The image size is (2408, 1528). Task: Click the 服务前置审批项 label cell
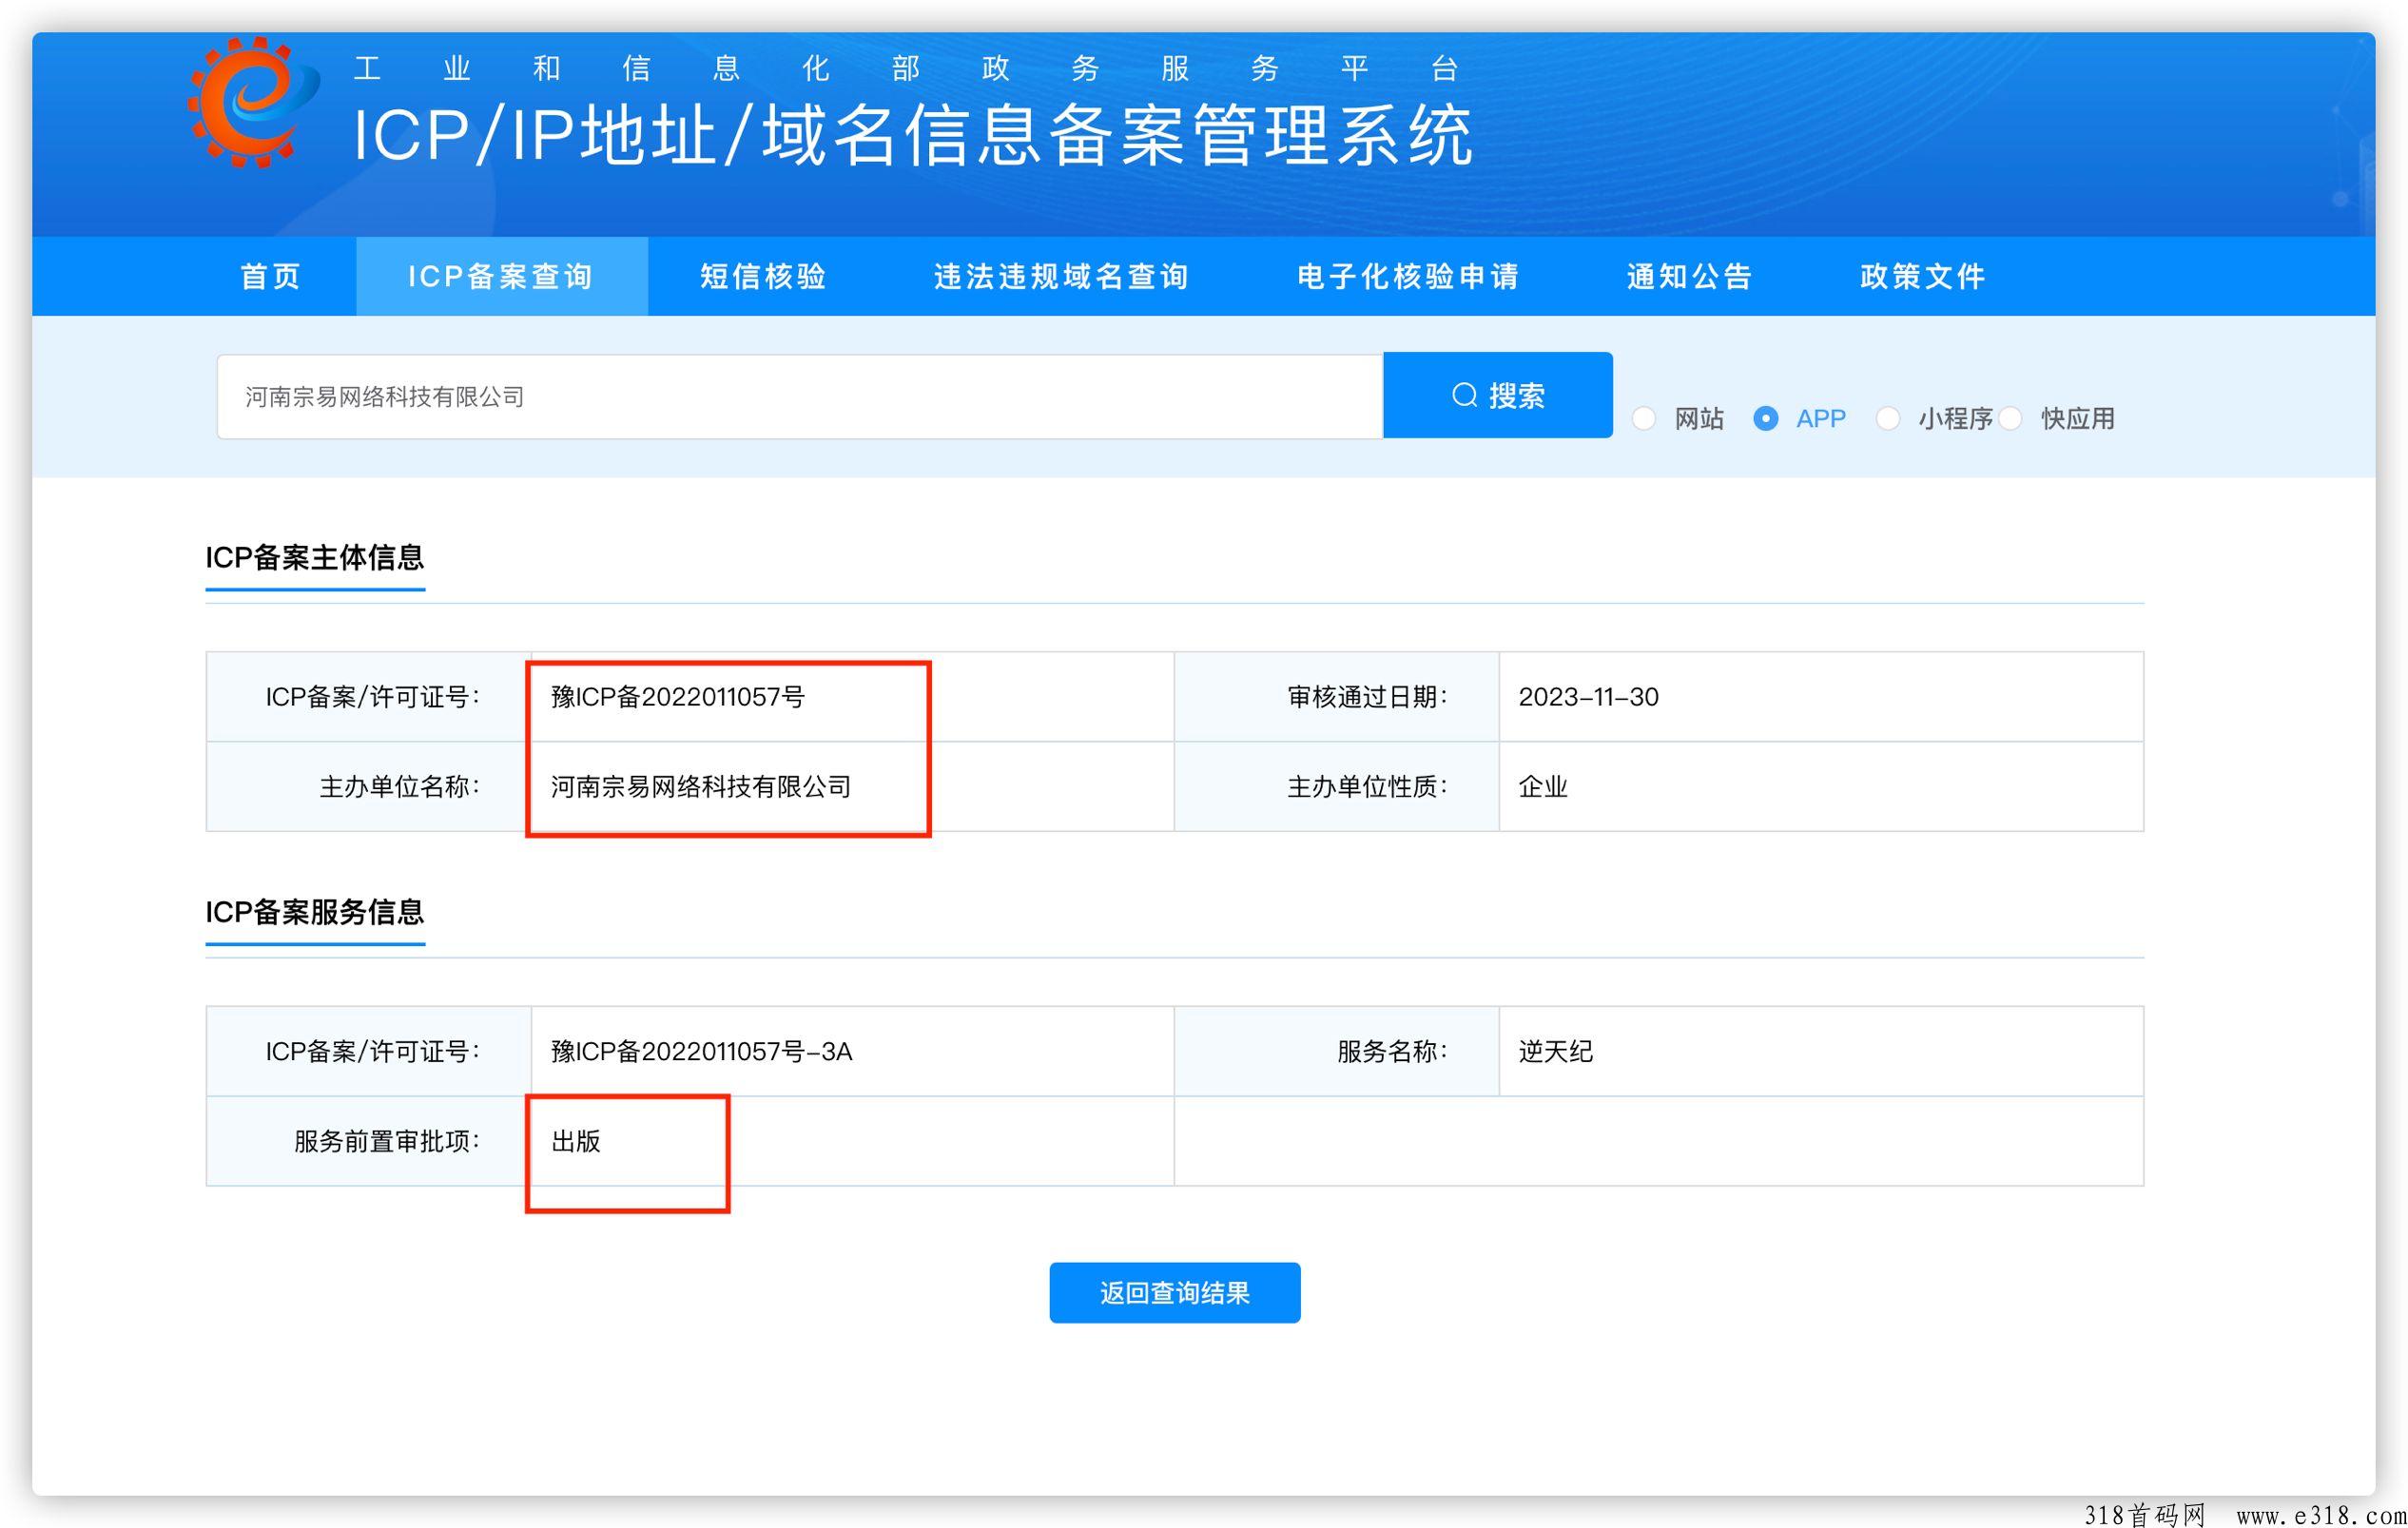click(369, 1141)
